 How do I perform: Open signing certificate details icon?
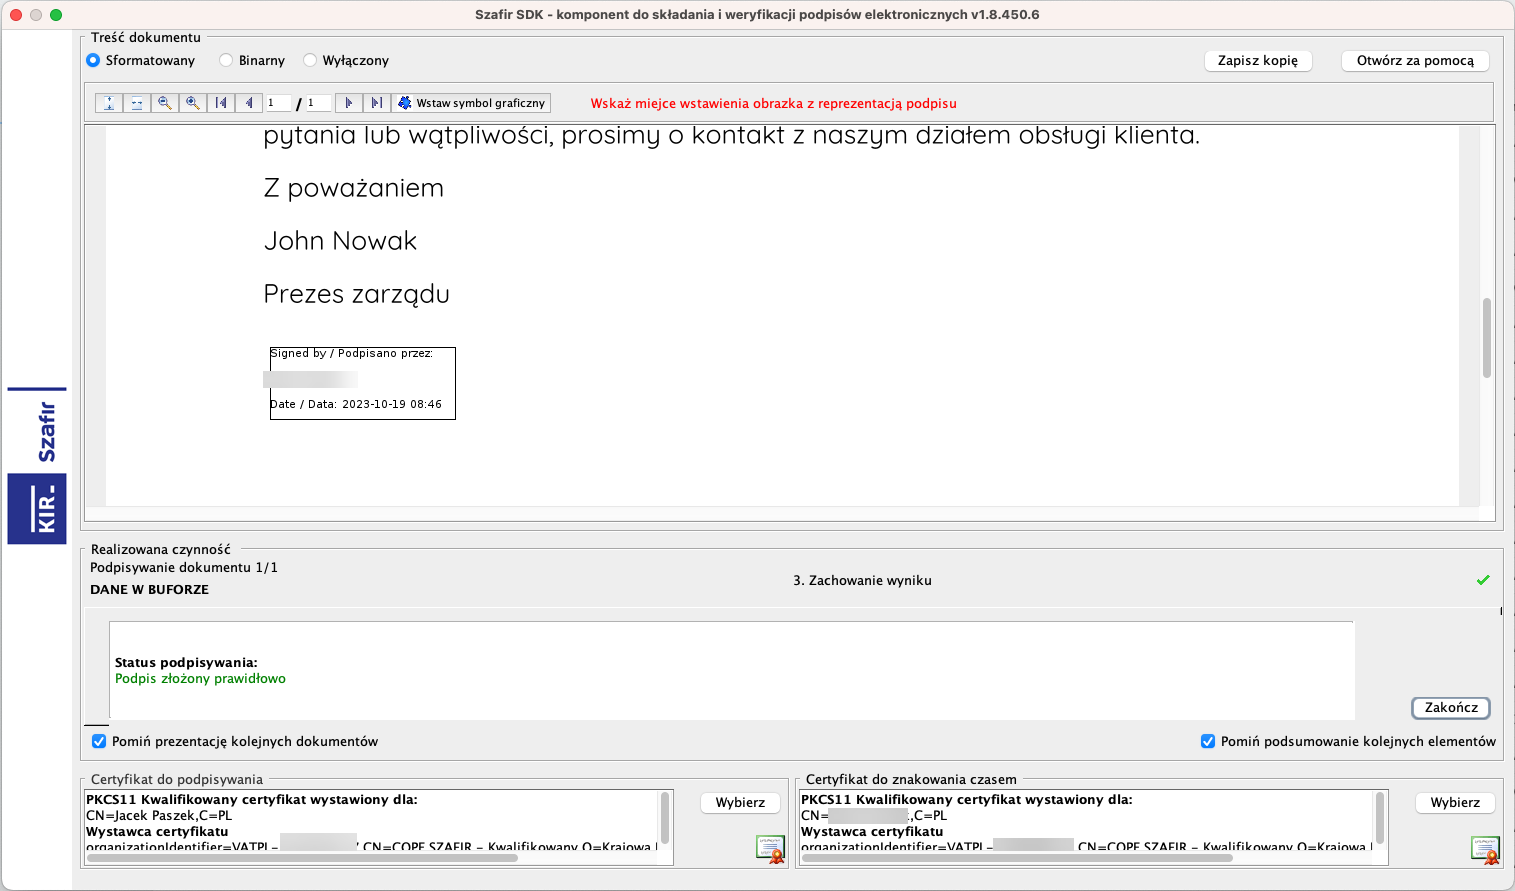click(x=770, y=850)
